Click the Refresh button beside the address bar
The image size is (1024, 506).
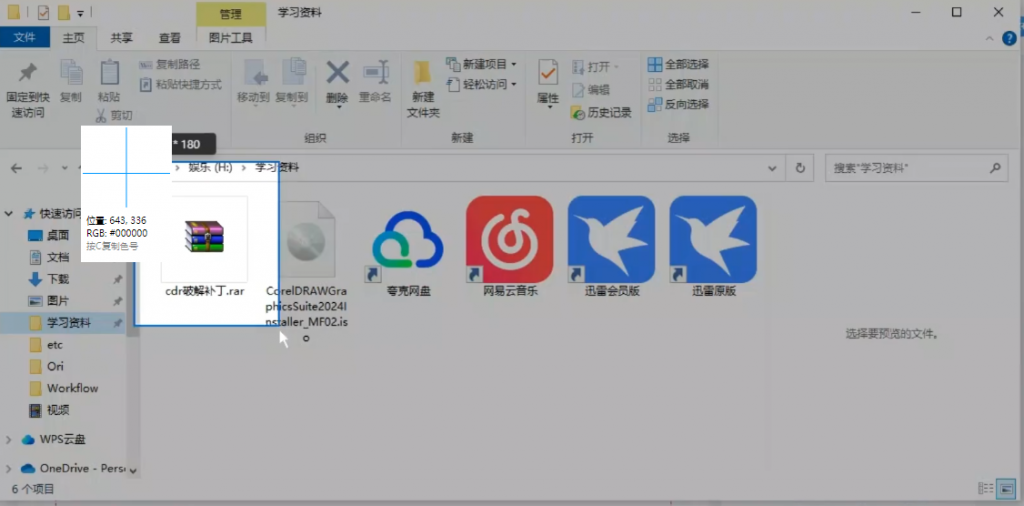[800, 168]
